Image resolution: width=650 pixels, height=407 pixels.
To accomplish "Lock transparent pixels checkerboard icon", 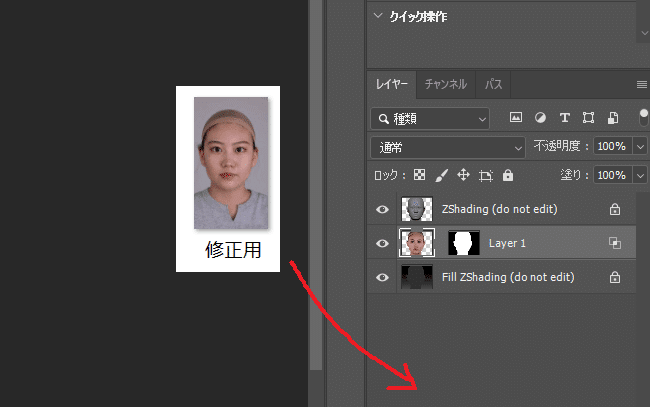I will [x=420, y=175].
